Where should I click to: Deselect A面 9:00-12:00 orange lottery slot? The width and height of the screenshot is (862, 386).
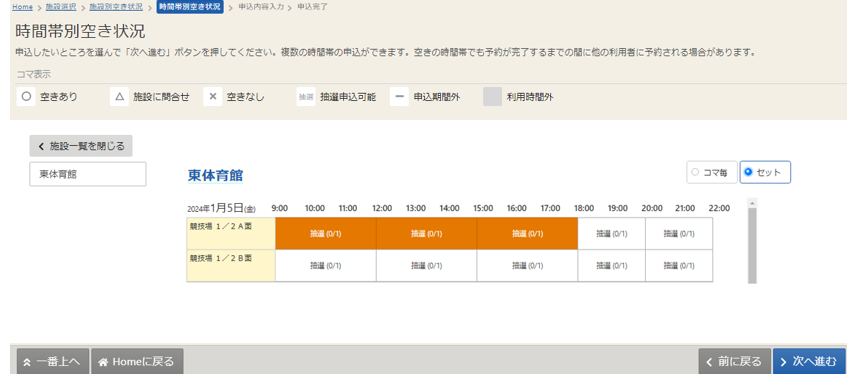click(325, 234)
